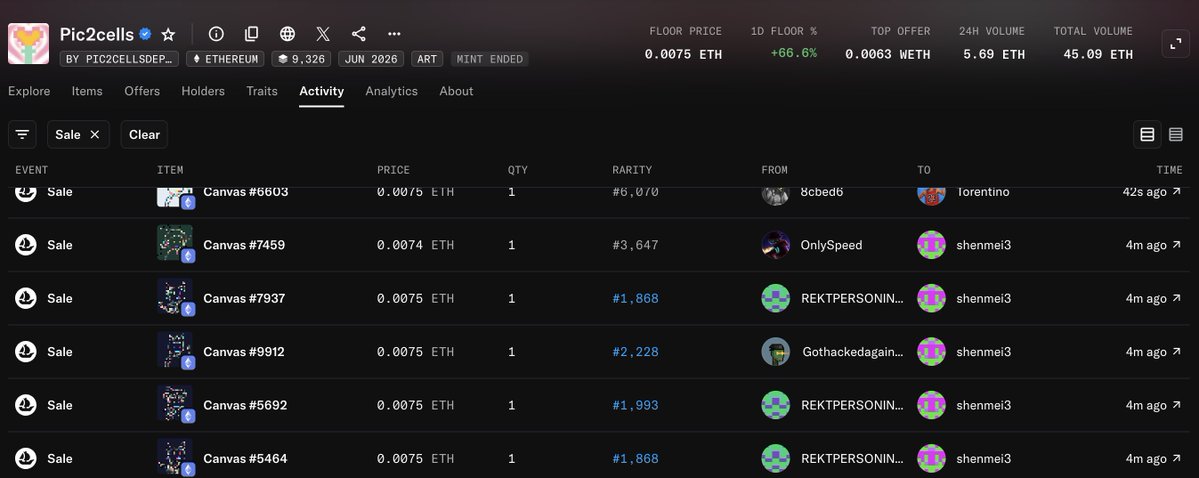Open the Analytics tab
The image size is (1199, 478).
tap(392, 91)
